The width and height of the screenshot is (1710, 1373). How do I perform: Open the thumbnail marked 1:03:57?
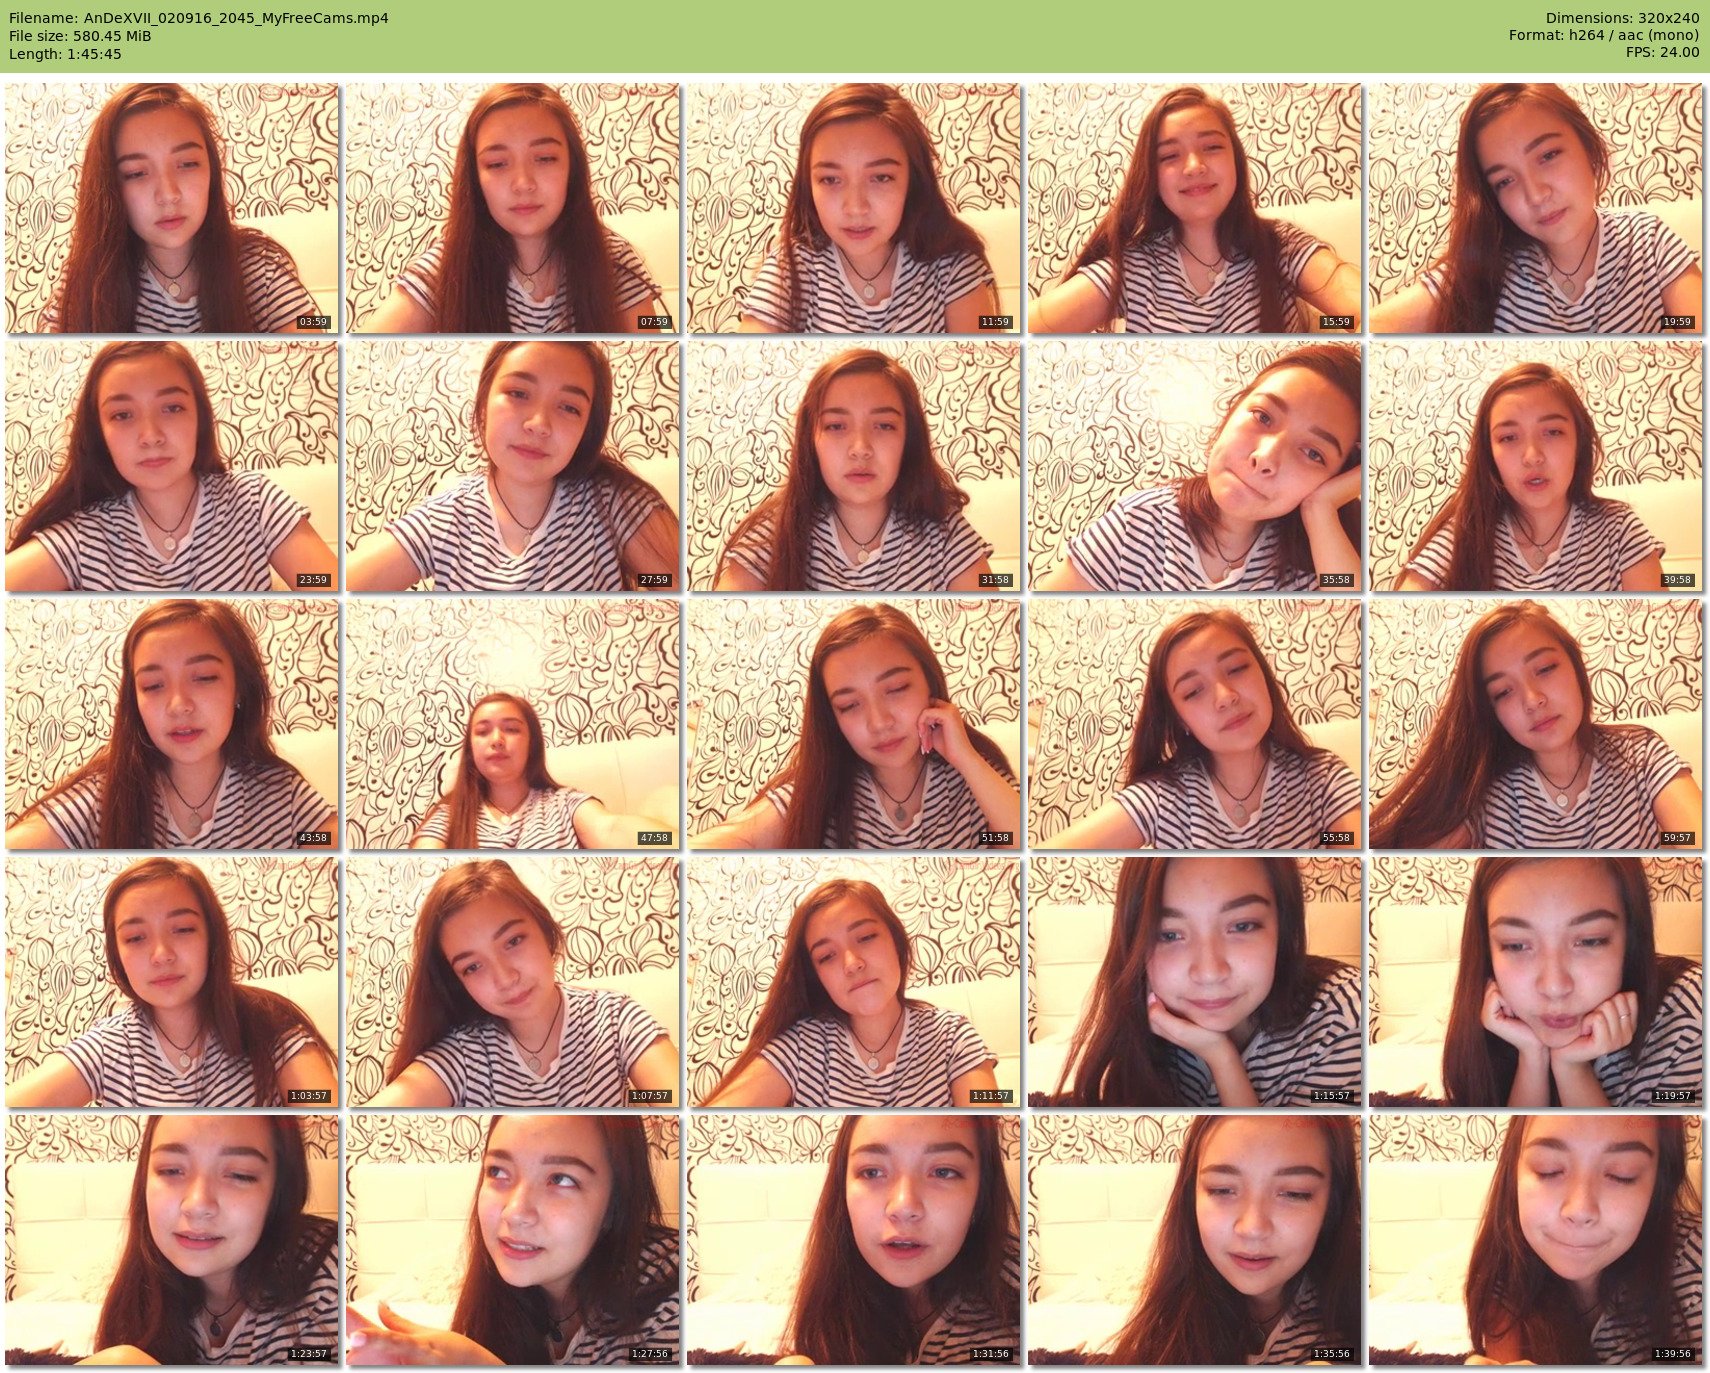[171, 982]
